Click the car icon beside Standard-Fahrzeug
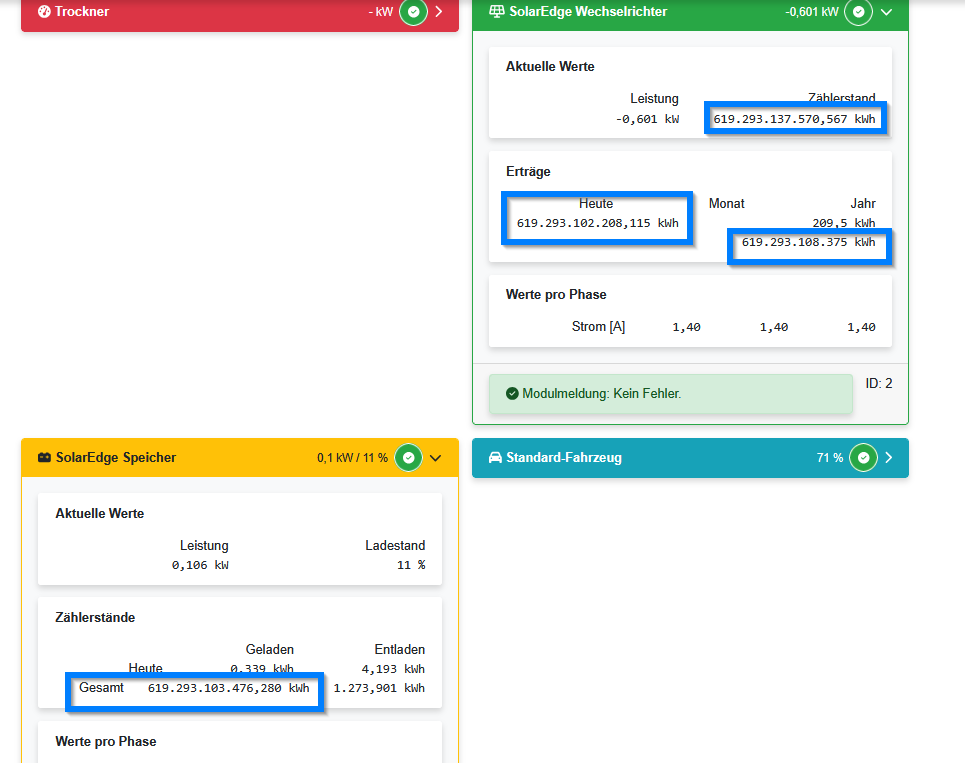 coord(495,458)
